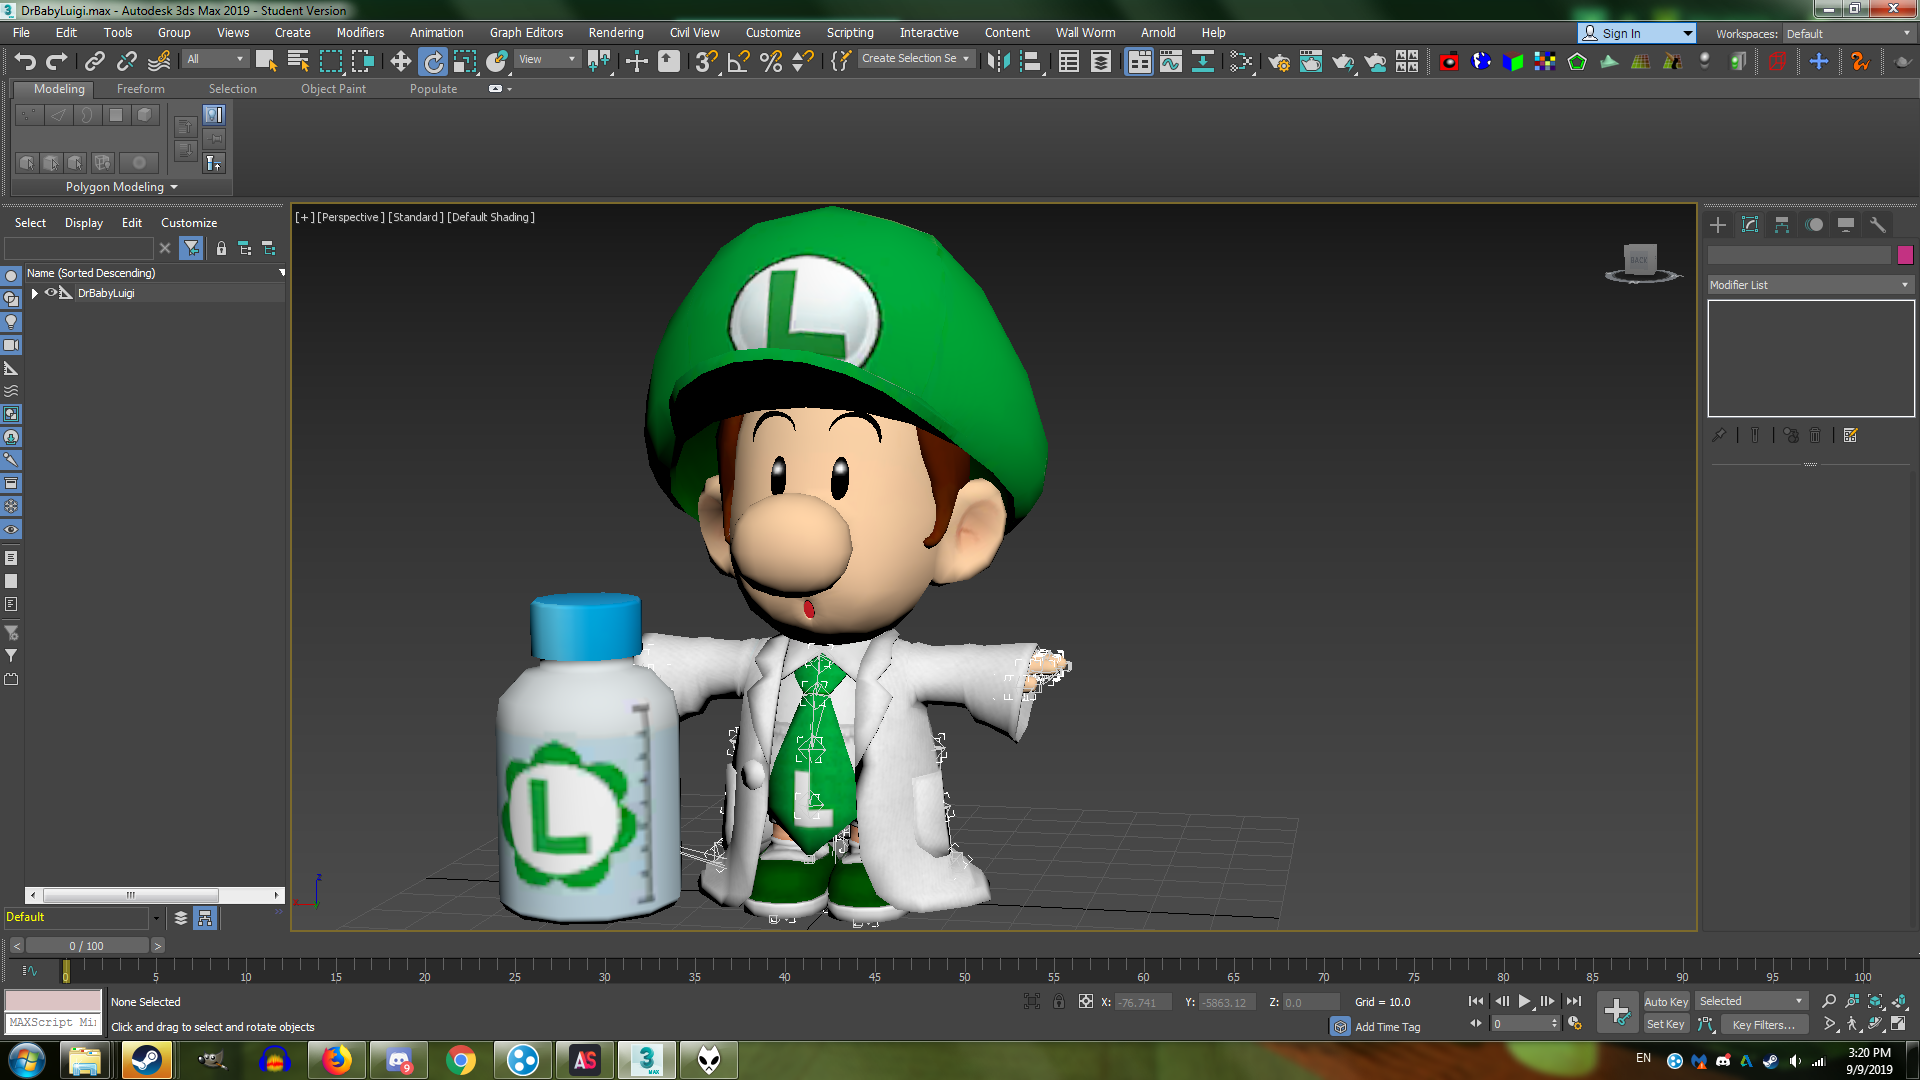Click the Set Key button
1920x1080 pixels.
[1665, 1024]
